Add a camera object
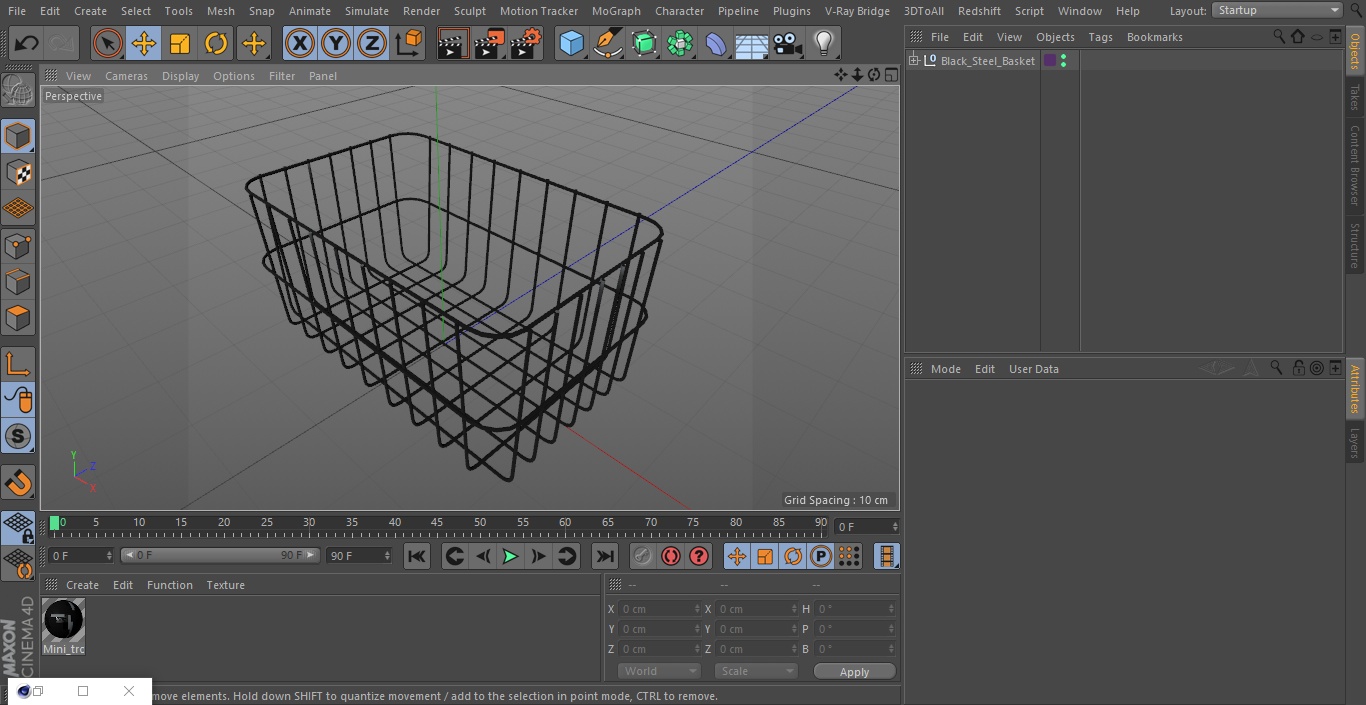This screenshot has height=705, width=1366. point(788,43)
